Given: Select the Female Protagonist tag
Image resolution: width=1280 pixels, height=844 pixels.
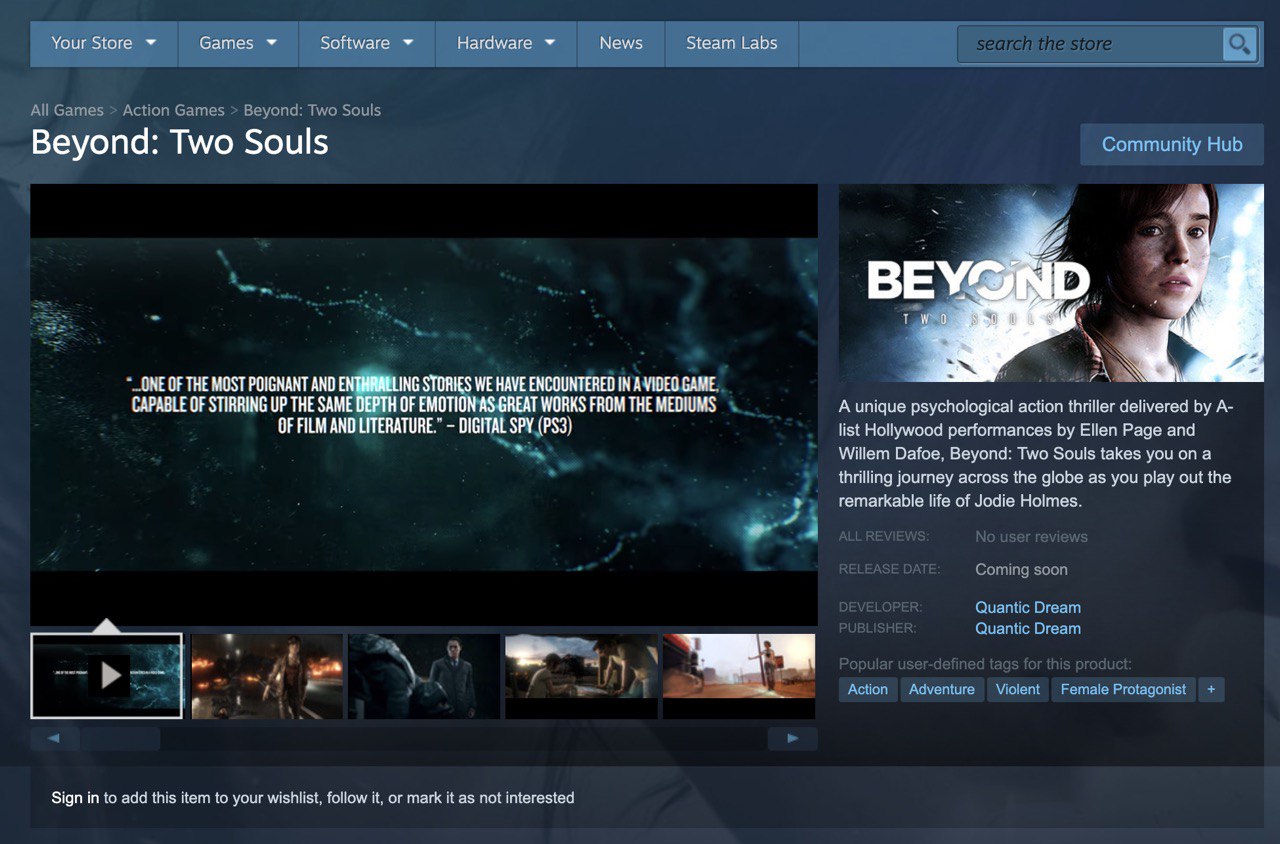Looking at the screenshot, I should [x=1123, y=689].
